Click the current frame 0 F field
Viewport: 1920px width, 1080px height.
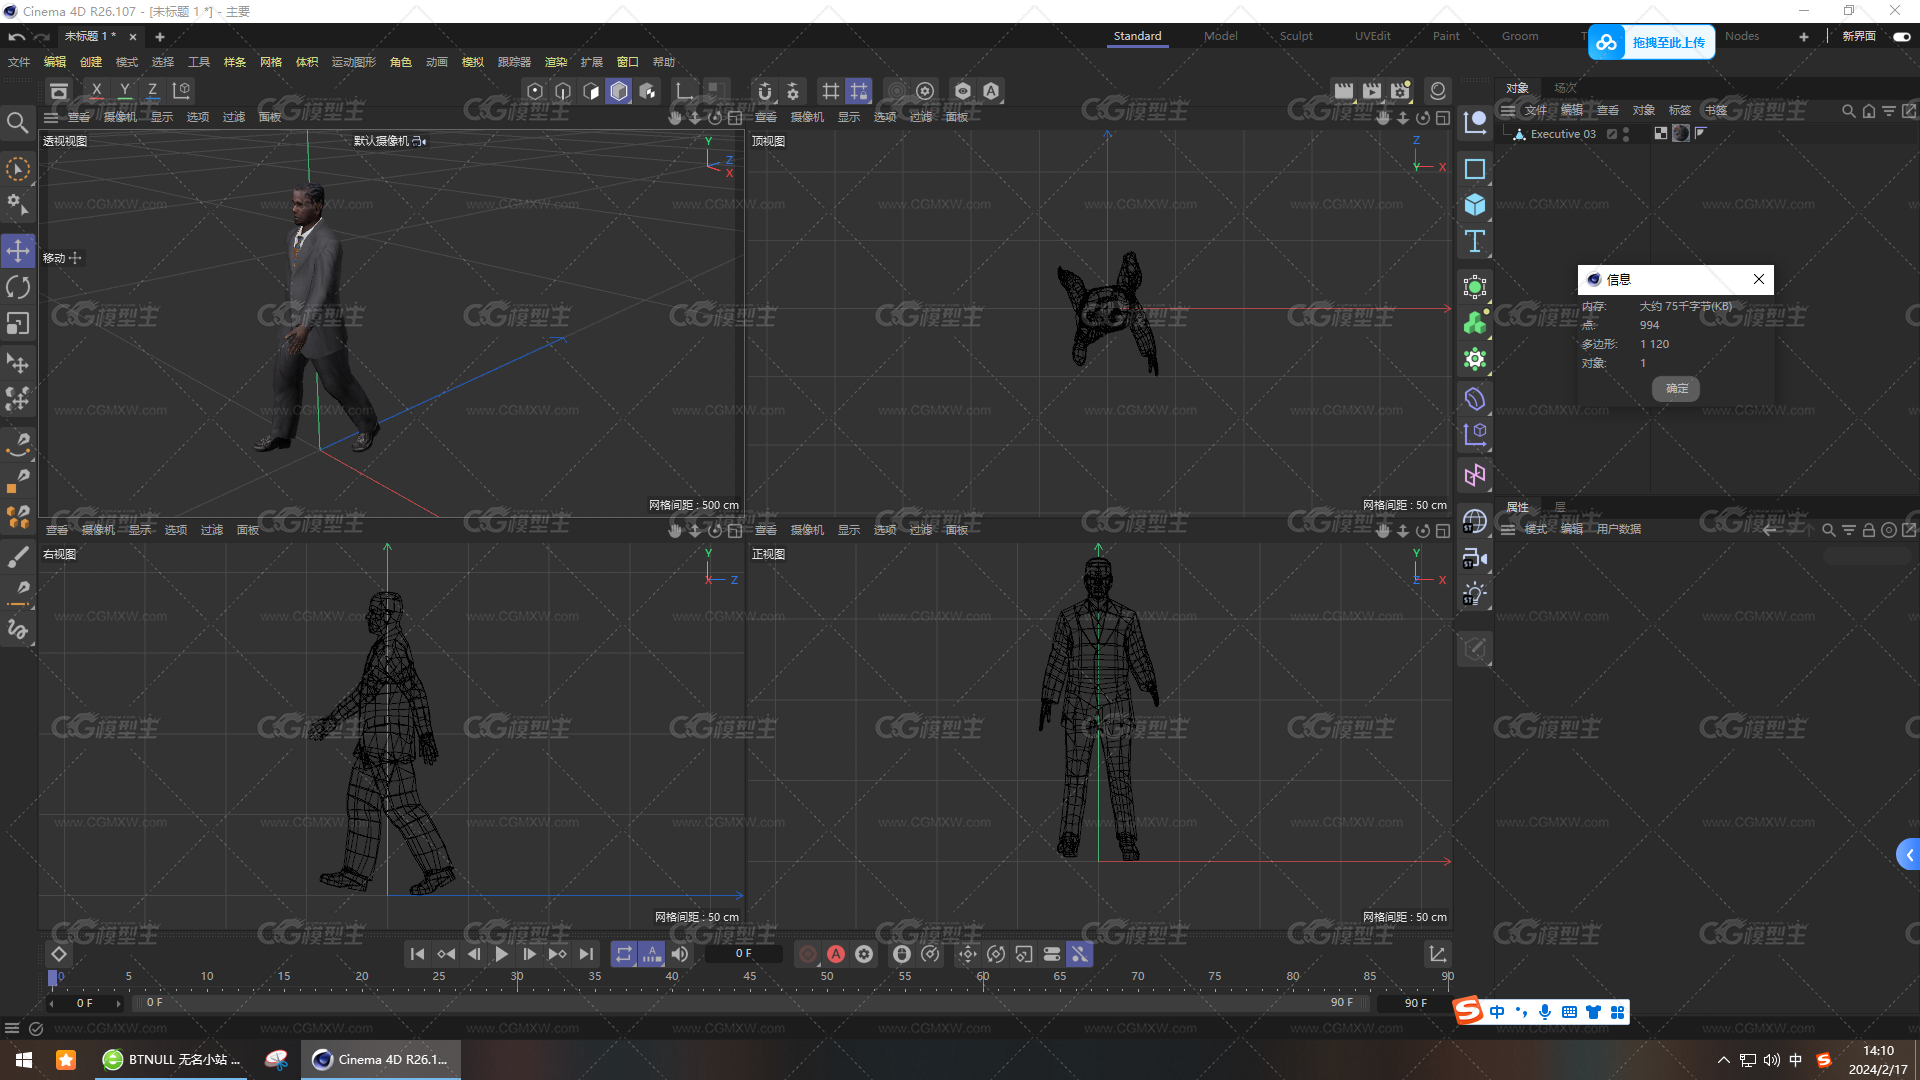(x=744, y=954)
